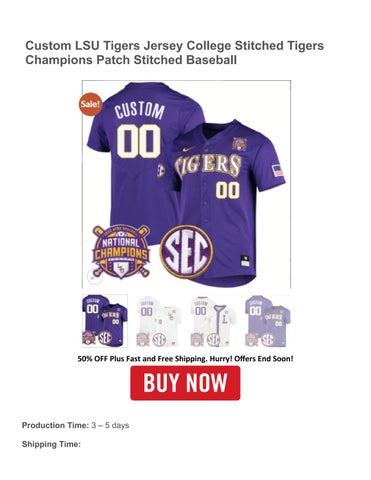Click the red BUY NOW button
The width and height of the screenshot is (371, 480).
(x=185, y=383)
